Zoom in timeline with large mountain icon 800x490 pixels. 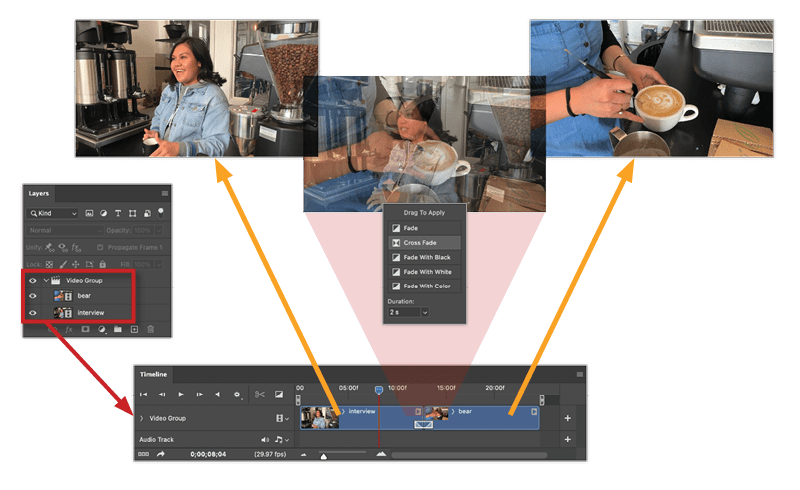click(x=381, y=453)
